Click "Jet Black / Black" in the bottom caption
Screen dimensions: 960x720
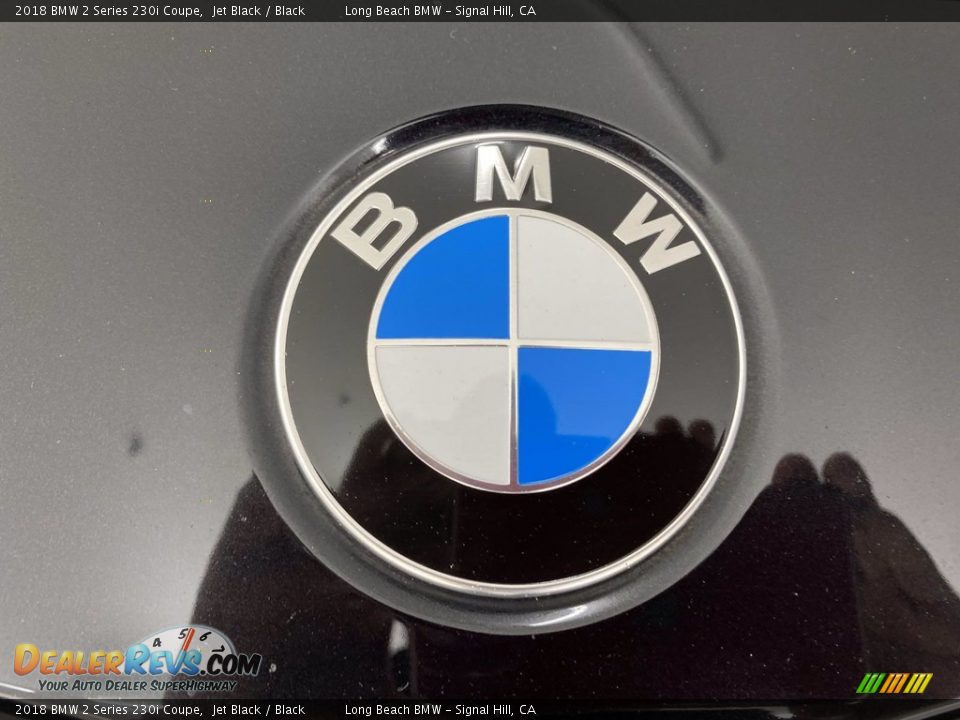tap(258, 710)
